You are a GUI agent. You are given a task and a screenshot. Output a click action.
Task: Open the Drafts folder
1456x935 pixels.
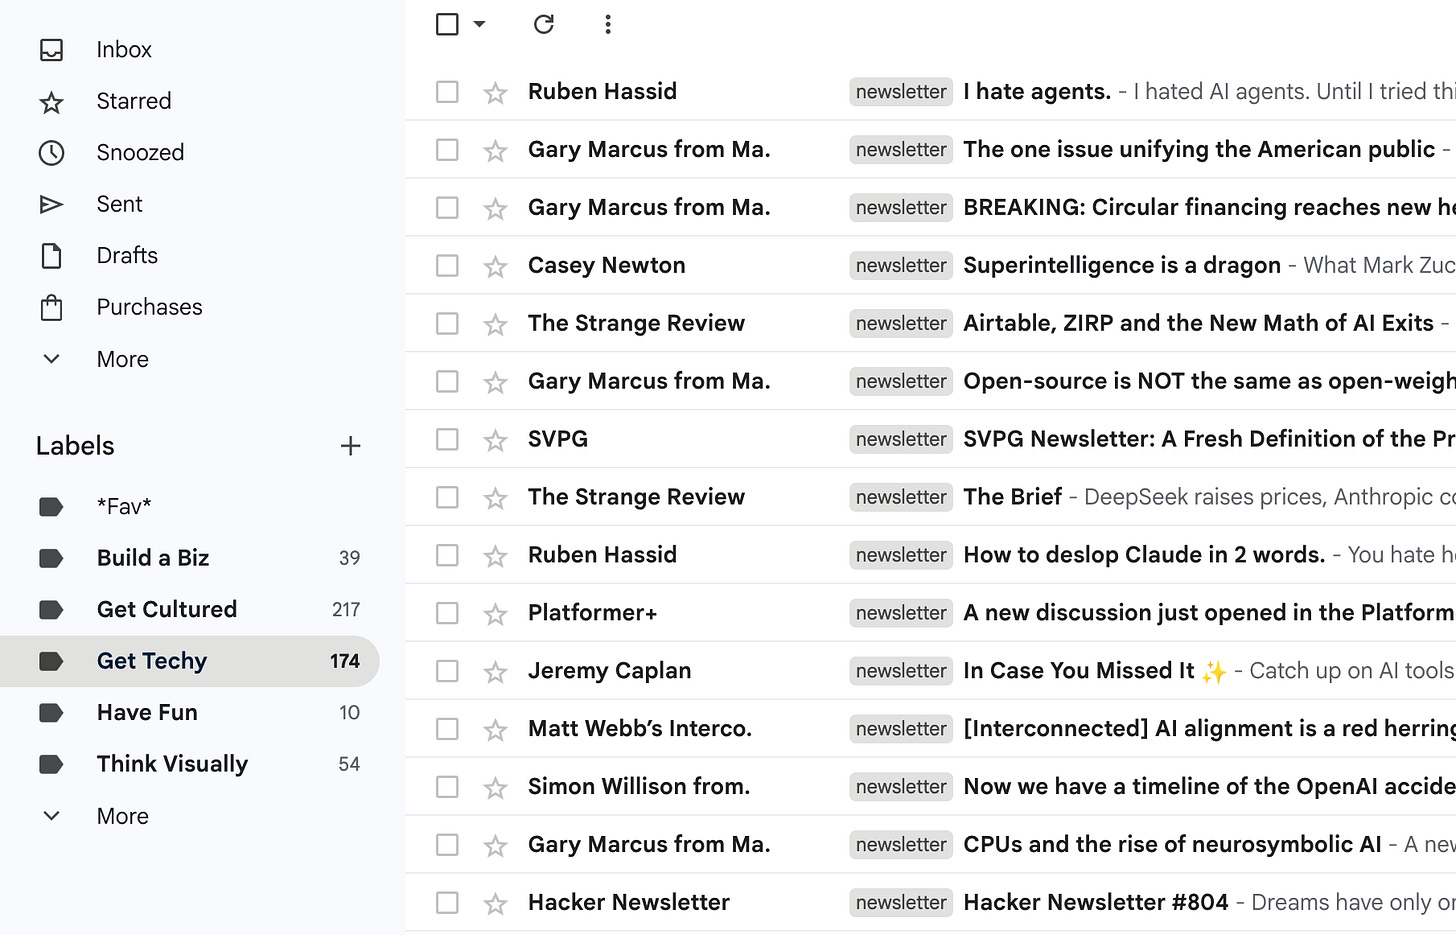coord(127,256)
